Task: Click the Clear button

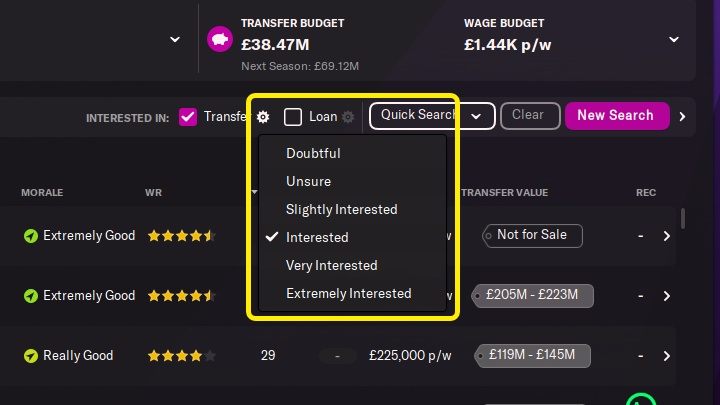Action: (528, 116)
